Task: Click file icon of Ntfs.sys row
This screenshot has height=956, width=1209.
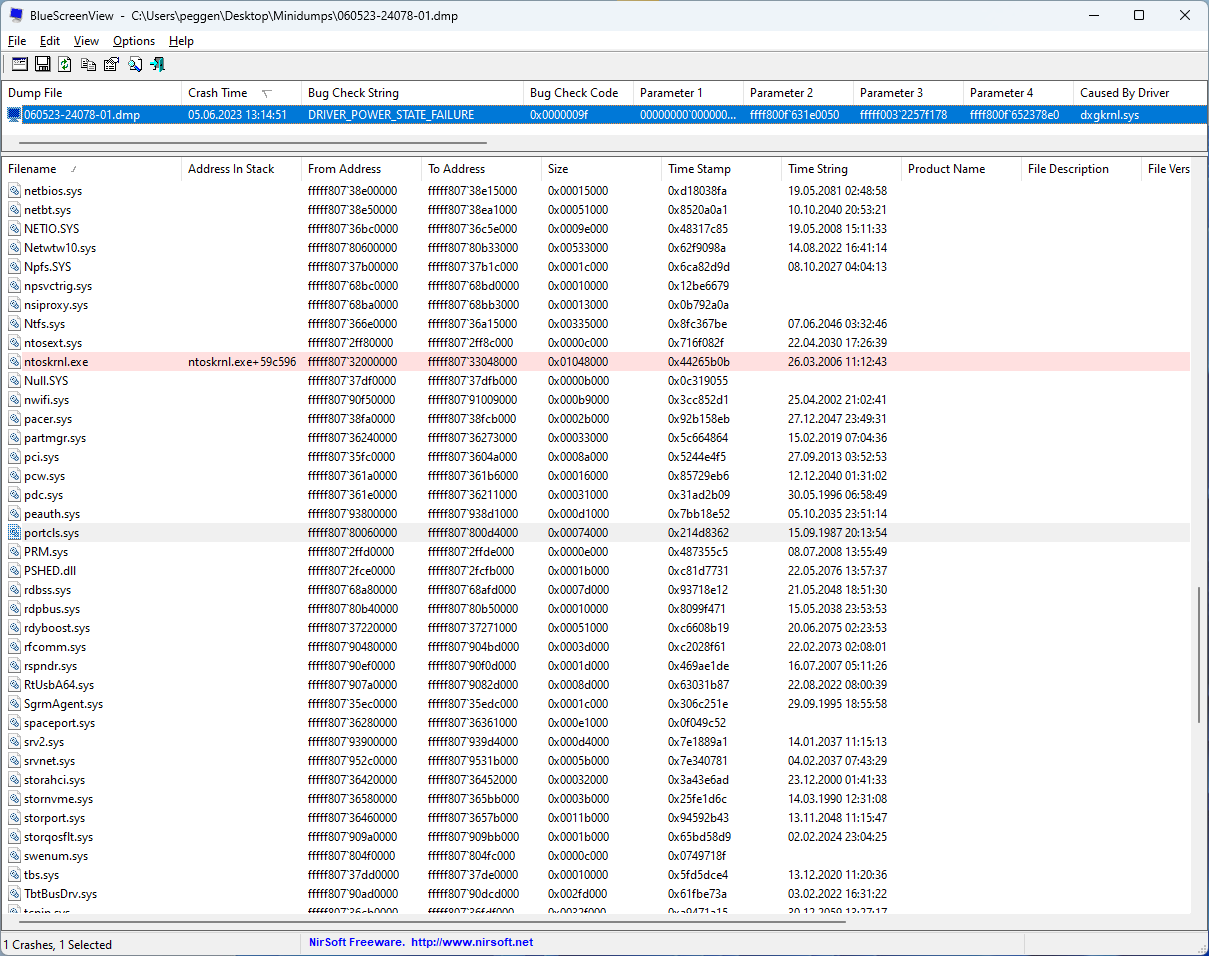Action: tap(15, 324)
